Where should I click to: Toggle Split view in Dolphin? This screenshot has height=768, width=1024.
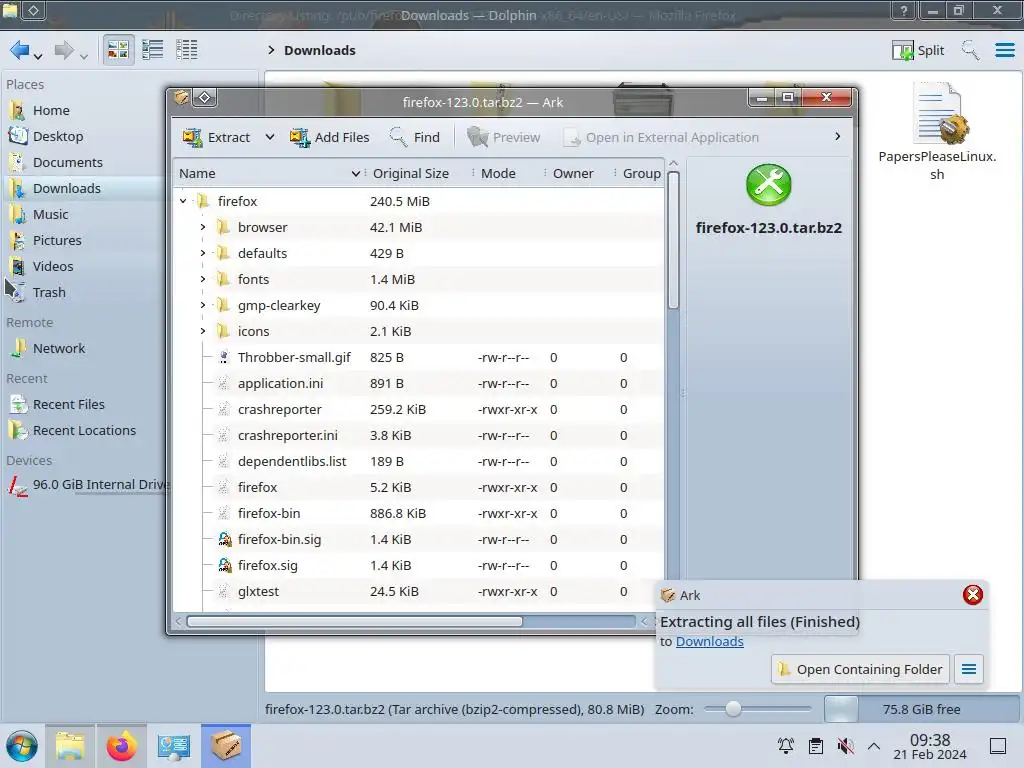click(918, 50)
